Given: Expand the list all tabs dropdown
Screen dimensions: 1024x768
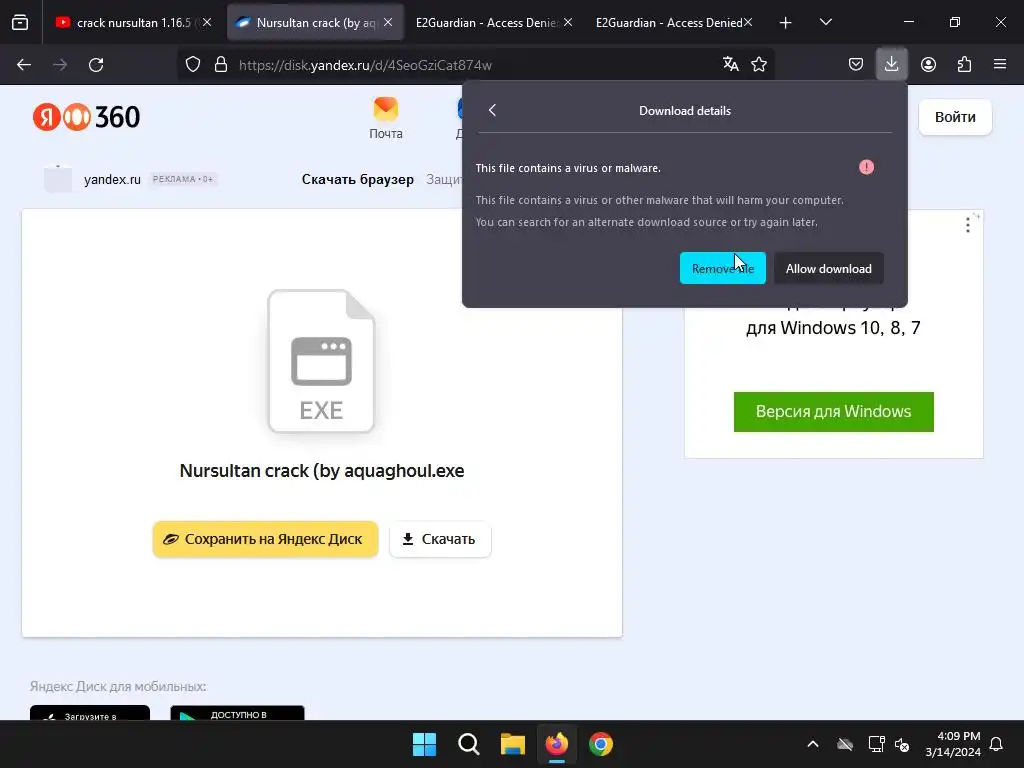Looking at the screenshot, I should pyautogui.click(x=825, y=22).
